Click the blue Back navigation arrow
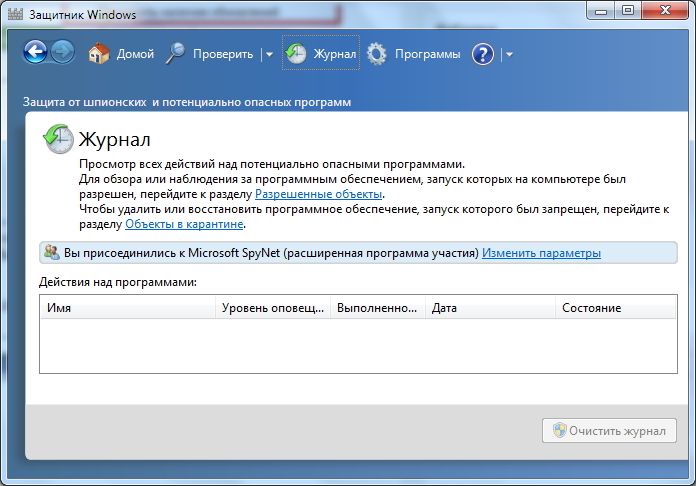 click(36, 54)
